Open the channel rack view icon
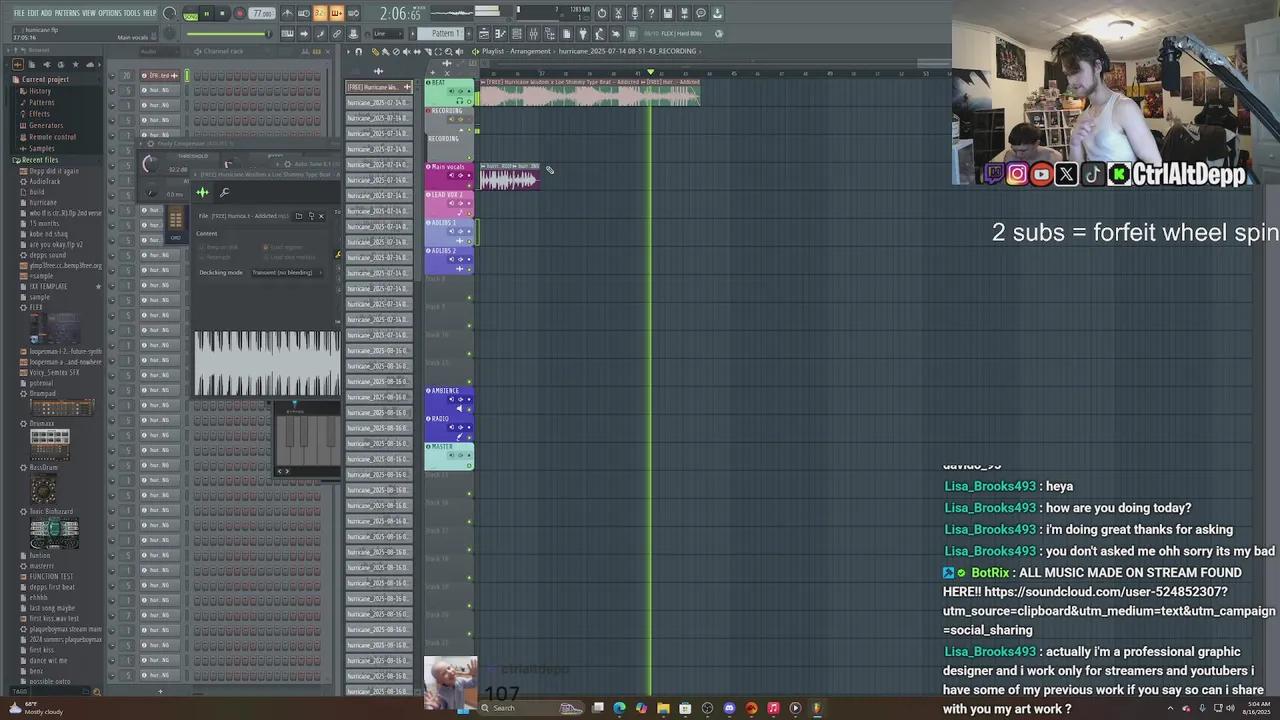The width and height of the screenshot is (1280, 720). tap(516, 33)
